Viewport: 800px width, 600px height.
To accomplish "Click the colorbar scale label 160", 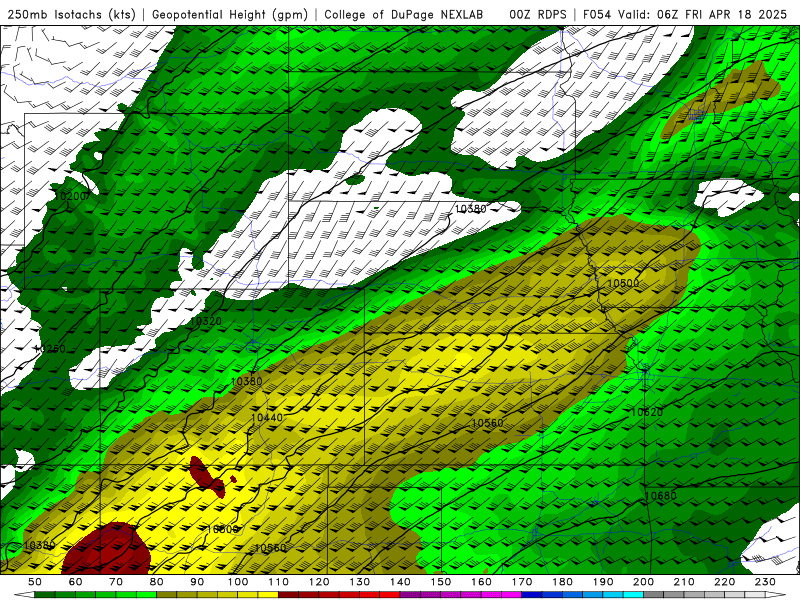I will [x=481, y=582].
